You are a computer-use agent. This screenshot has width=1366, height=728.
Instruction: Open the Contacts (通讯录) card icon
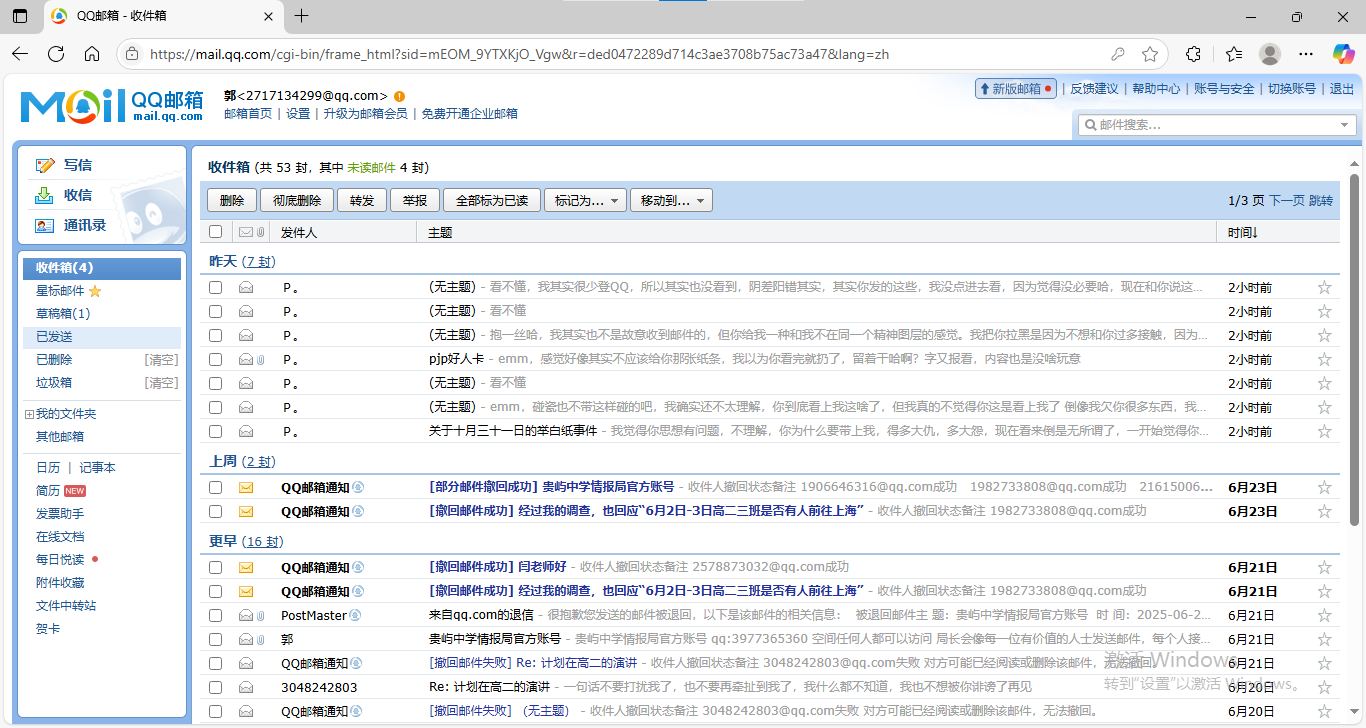pos(44,225)
